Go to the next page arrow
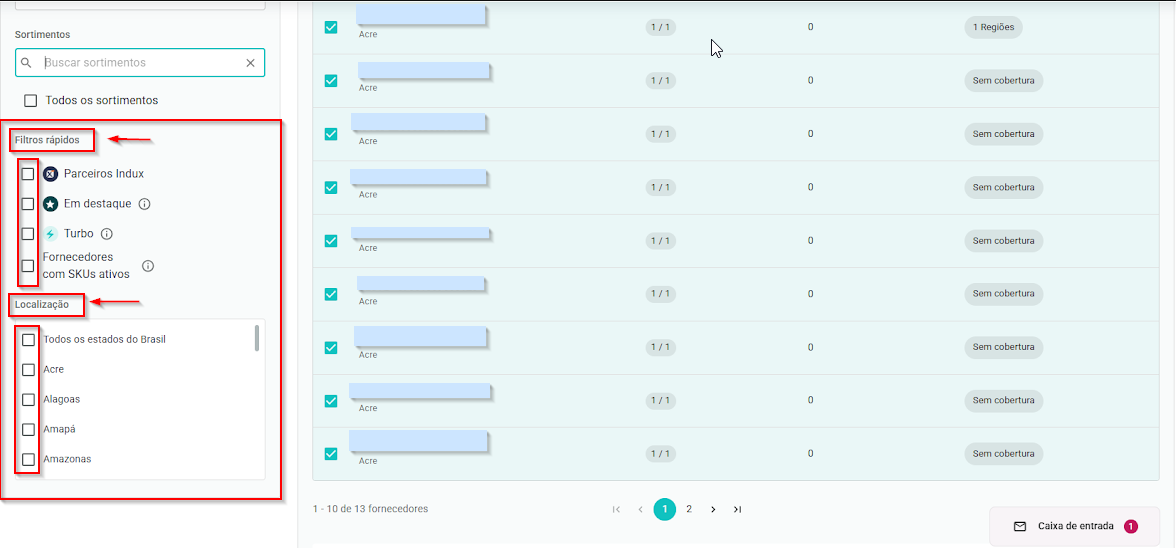Viewport: 1176px width, 548px height. [713, 510]
